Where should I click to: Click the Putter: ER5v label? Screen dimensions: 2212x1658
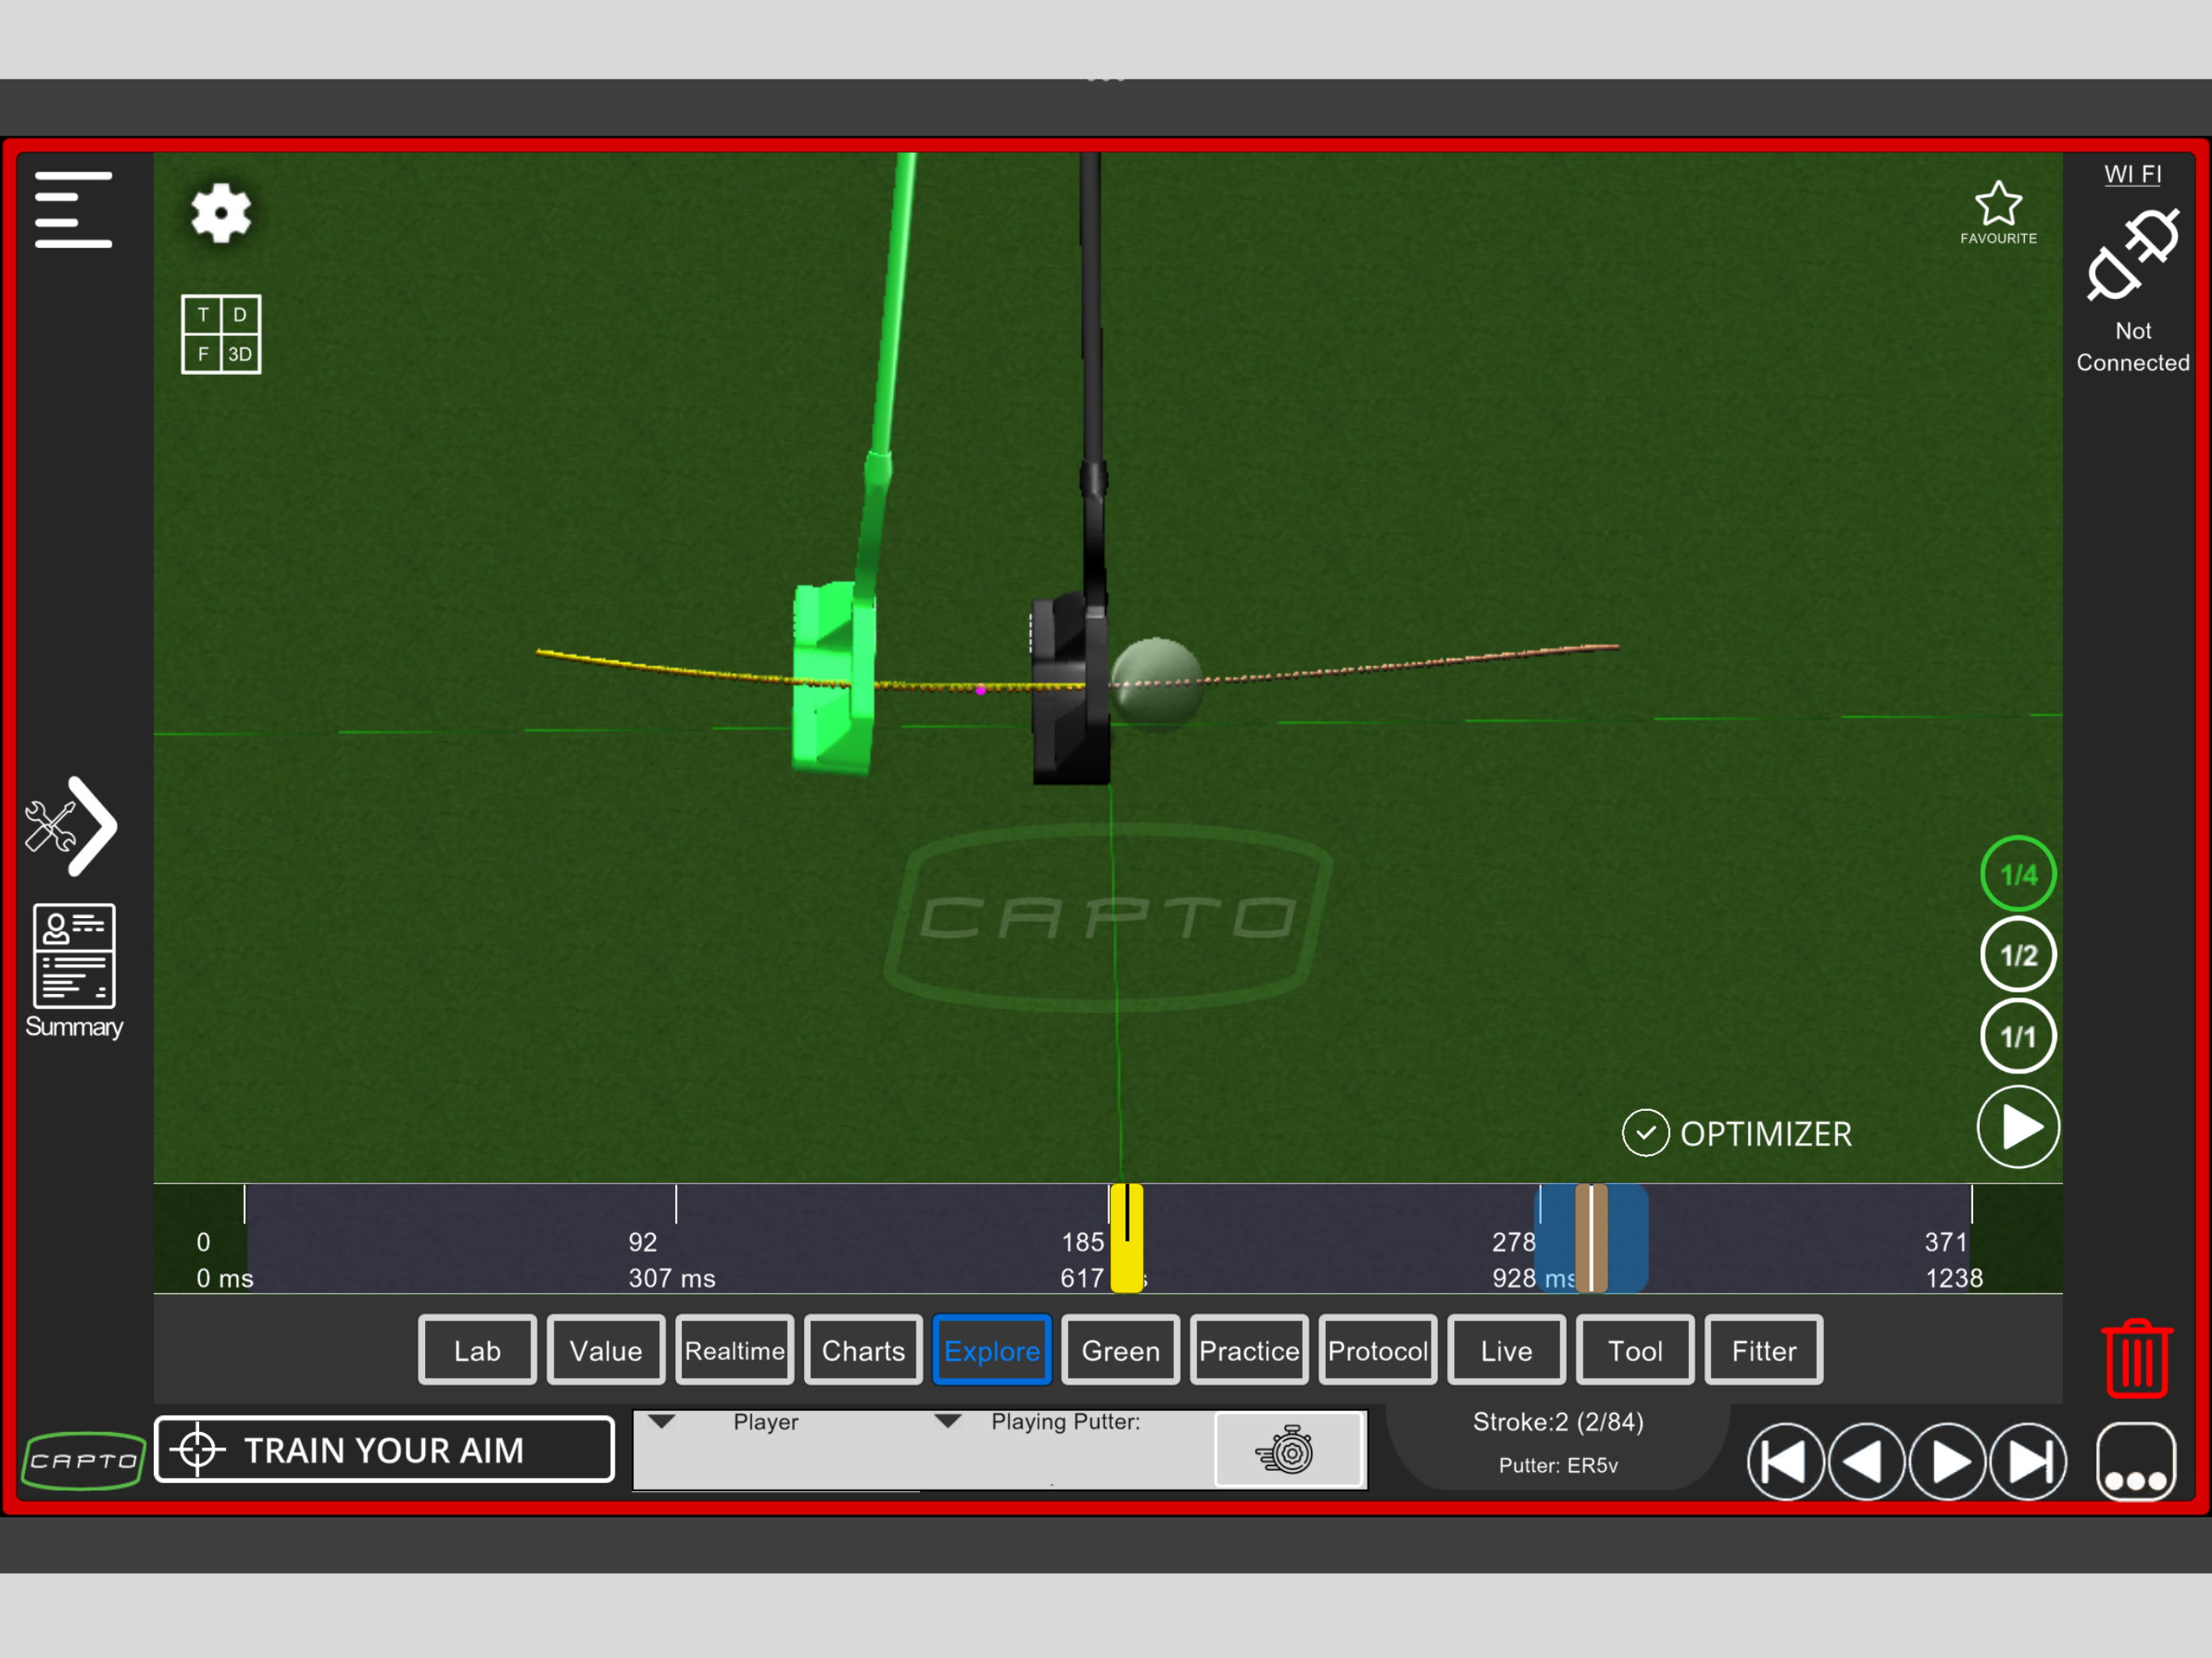(x=1558, y=1465)
